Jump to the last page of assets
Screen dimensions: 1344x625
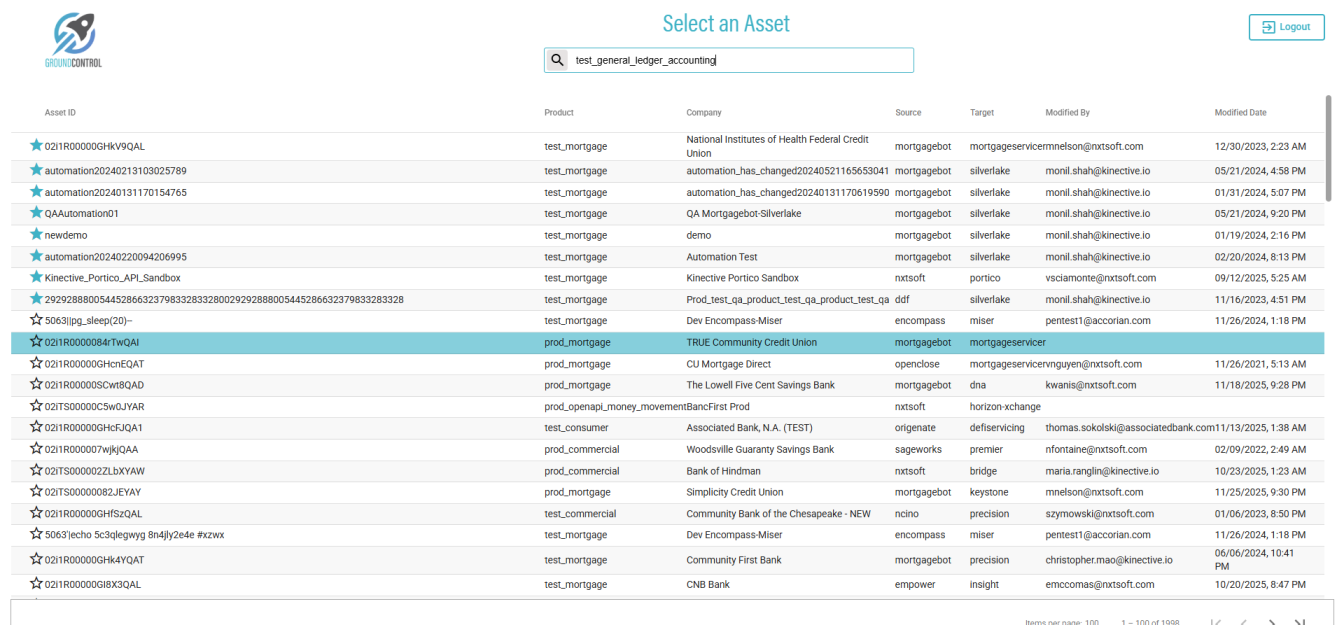tap(1300, 622)
